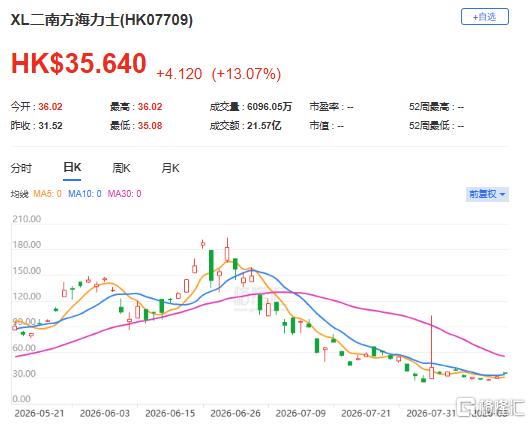This screenshot has height=424, width=531.
Task: Click the 市盈率 P/E ratio field
Action: point(332,107)
